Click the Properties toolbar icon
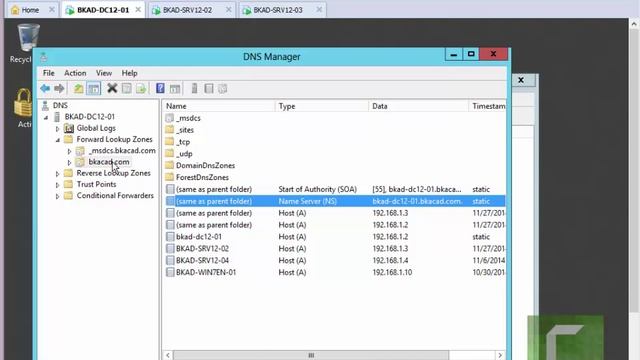The width and height of the screenshot is (640, 360). tap(127, 88)
